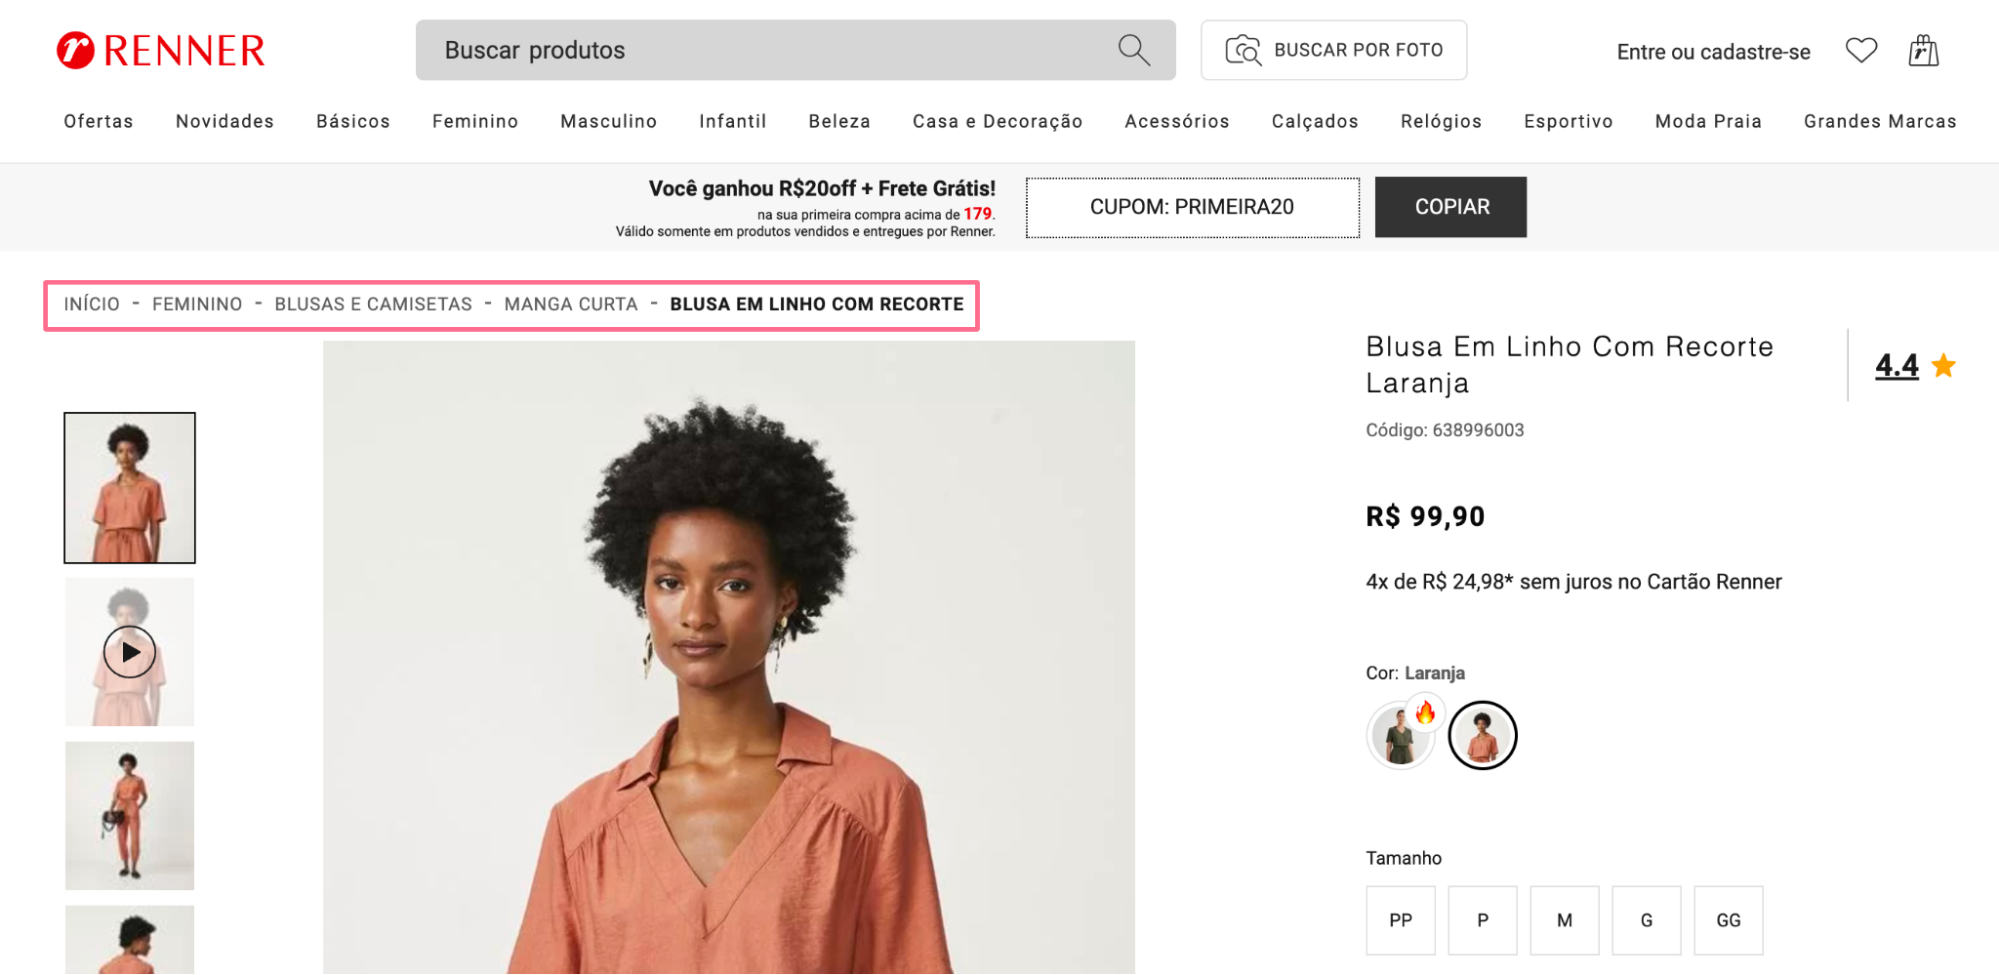Open the wishlist heart icon

1861,49
